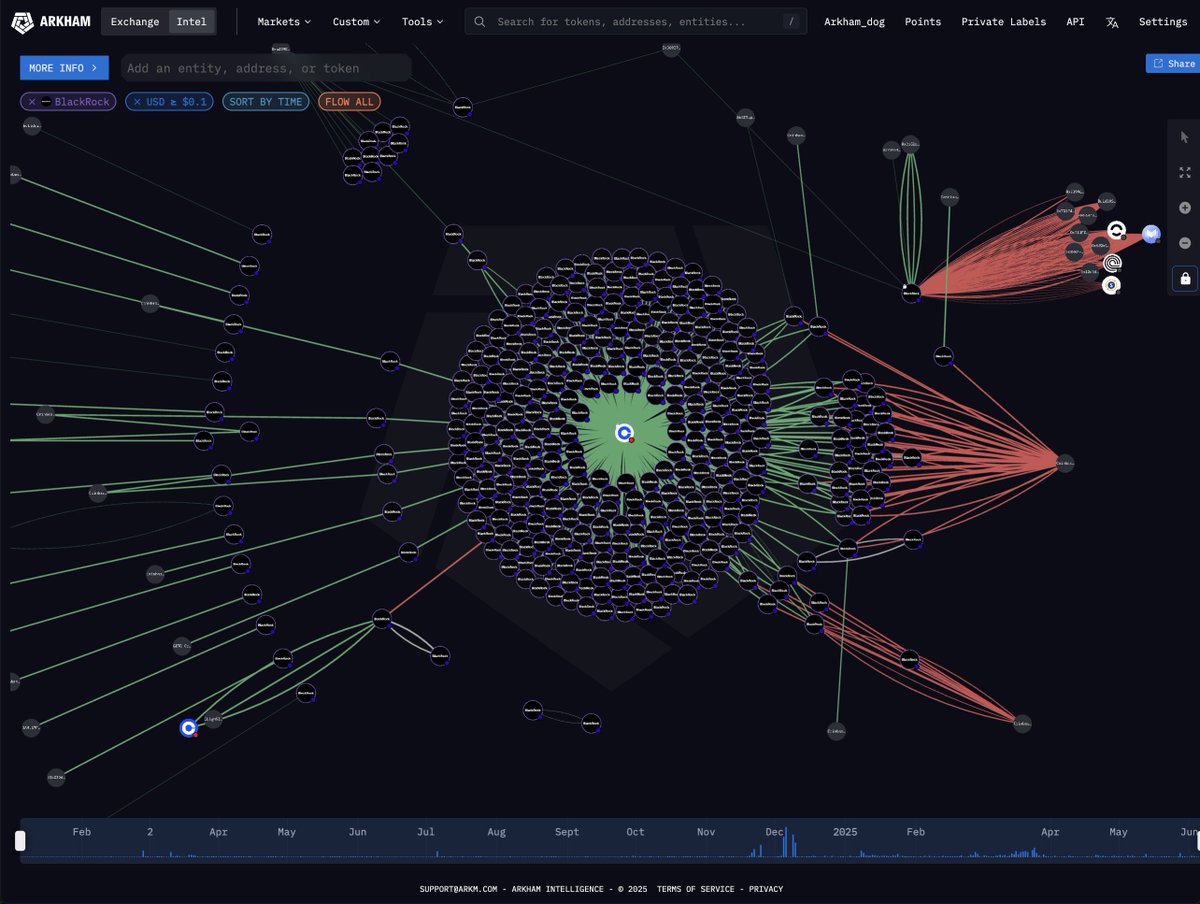Open the Points page
Screen dimensions: 1200x904
(923, 21)
